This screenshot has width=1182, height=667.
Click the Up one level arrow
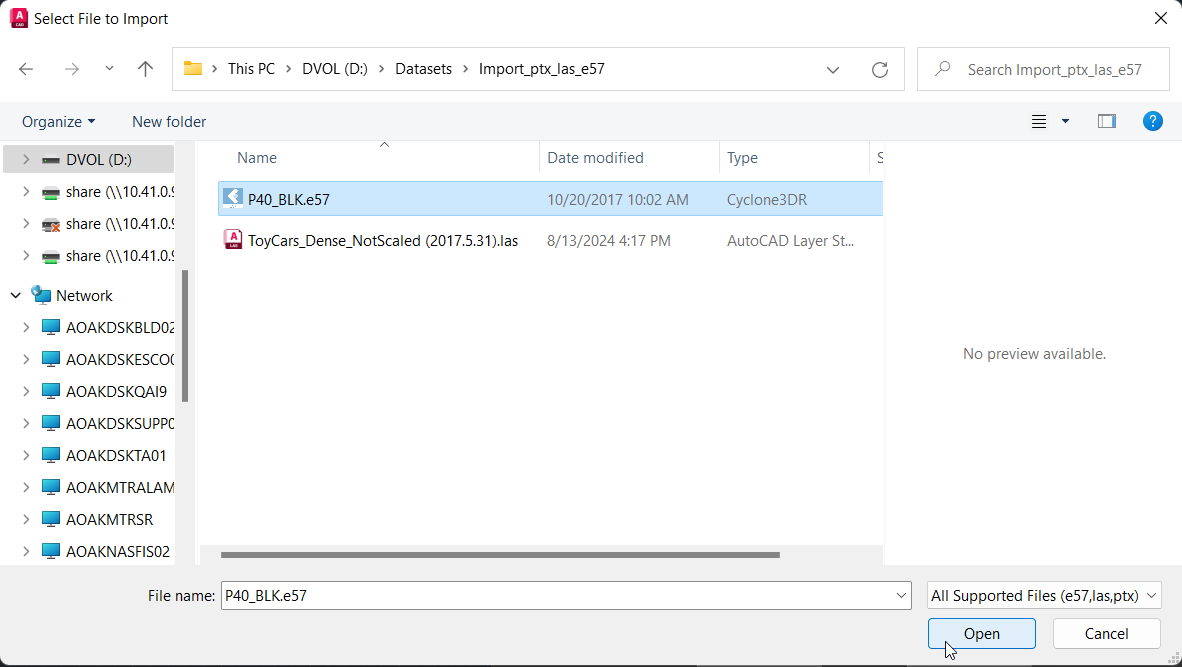click(145, 69)
